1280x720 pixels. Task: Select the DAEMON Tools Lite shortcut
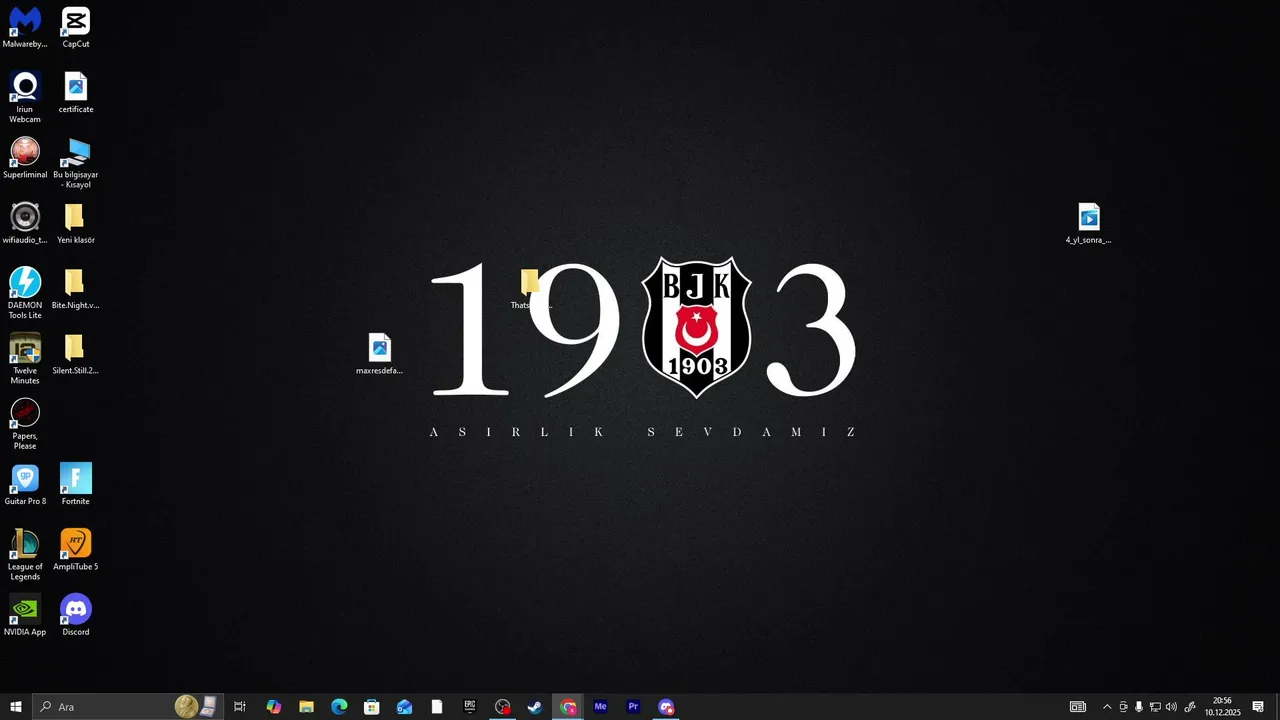(25, 293)
